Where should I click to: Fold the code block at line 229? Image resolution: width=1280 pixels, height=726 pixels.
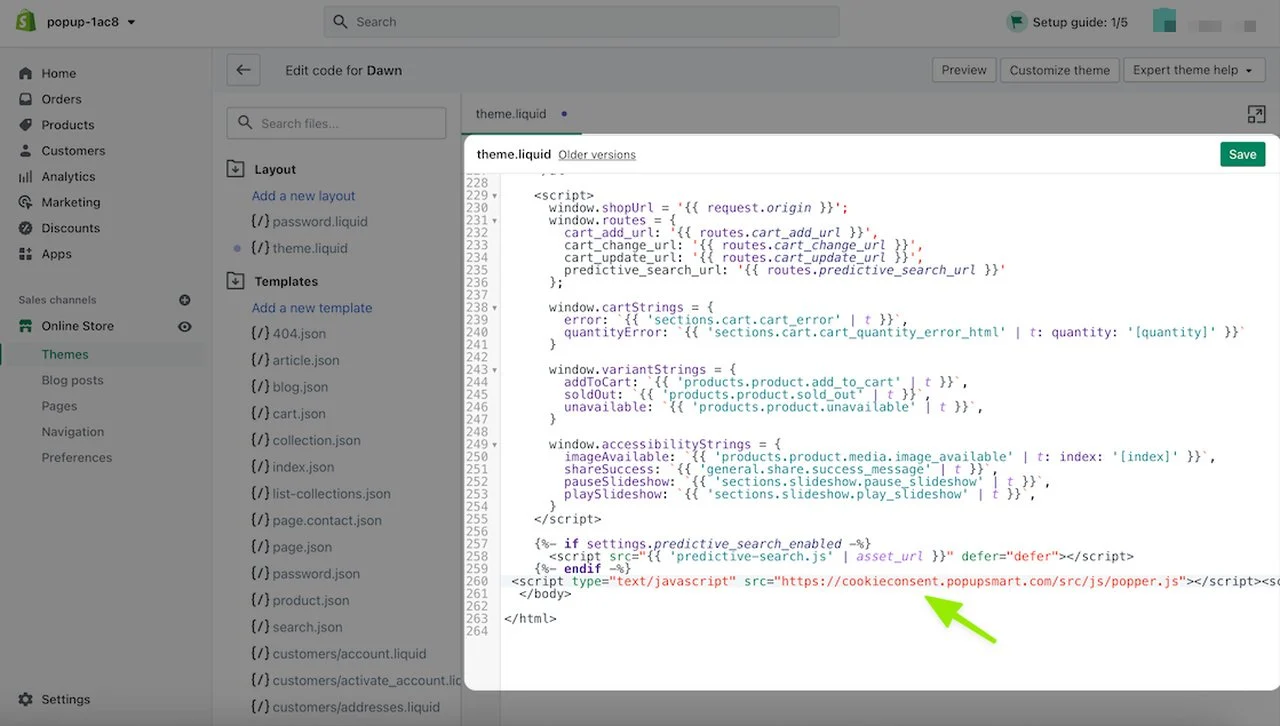(x=497, y=196)
